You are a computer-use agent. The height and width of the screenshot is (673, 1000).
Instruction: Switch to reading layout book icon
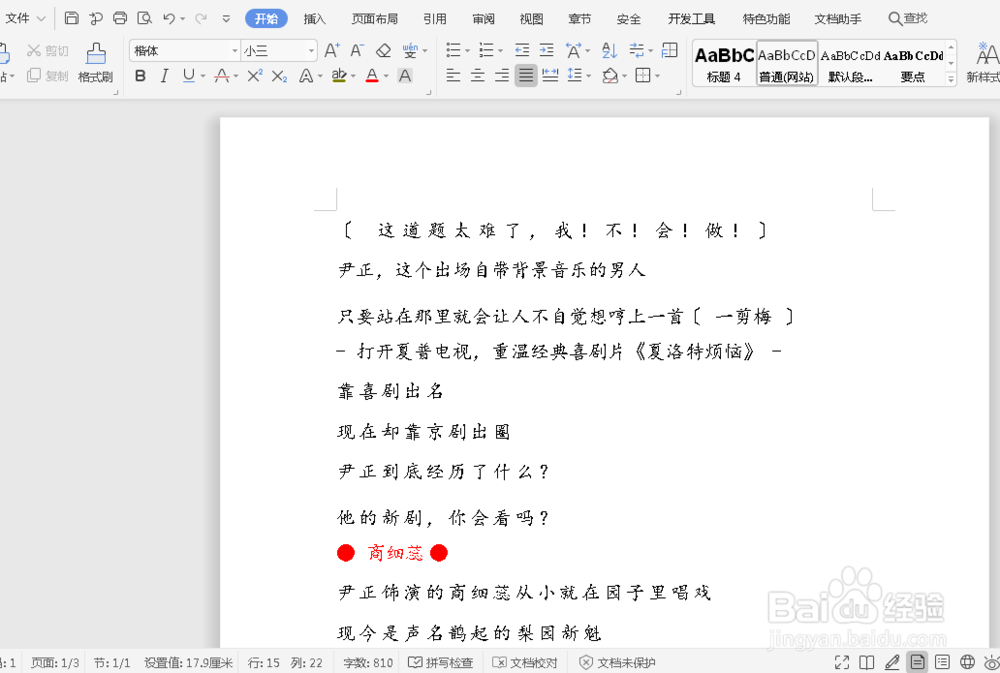point(867,662)
